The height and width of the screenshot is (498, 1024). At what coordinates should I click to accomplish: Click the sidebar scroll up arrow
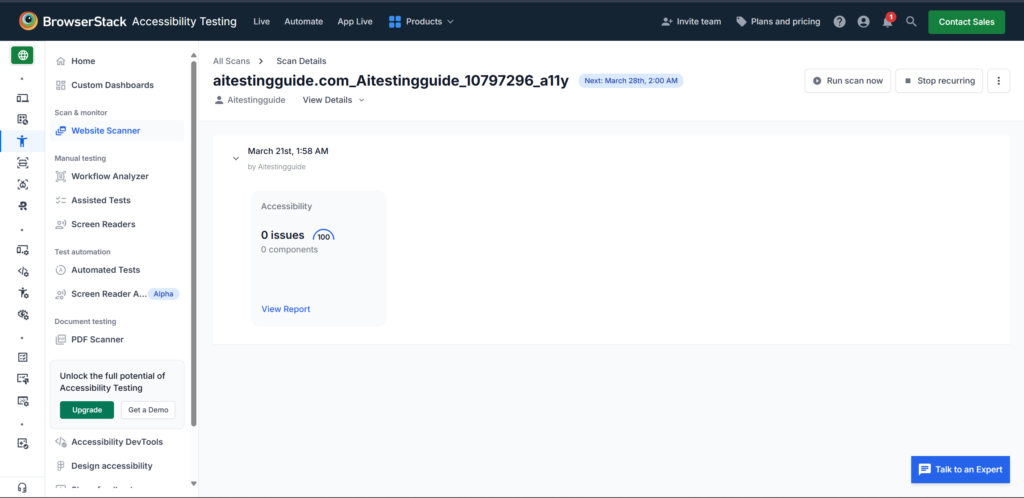(x=193, y=55)
